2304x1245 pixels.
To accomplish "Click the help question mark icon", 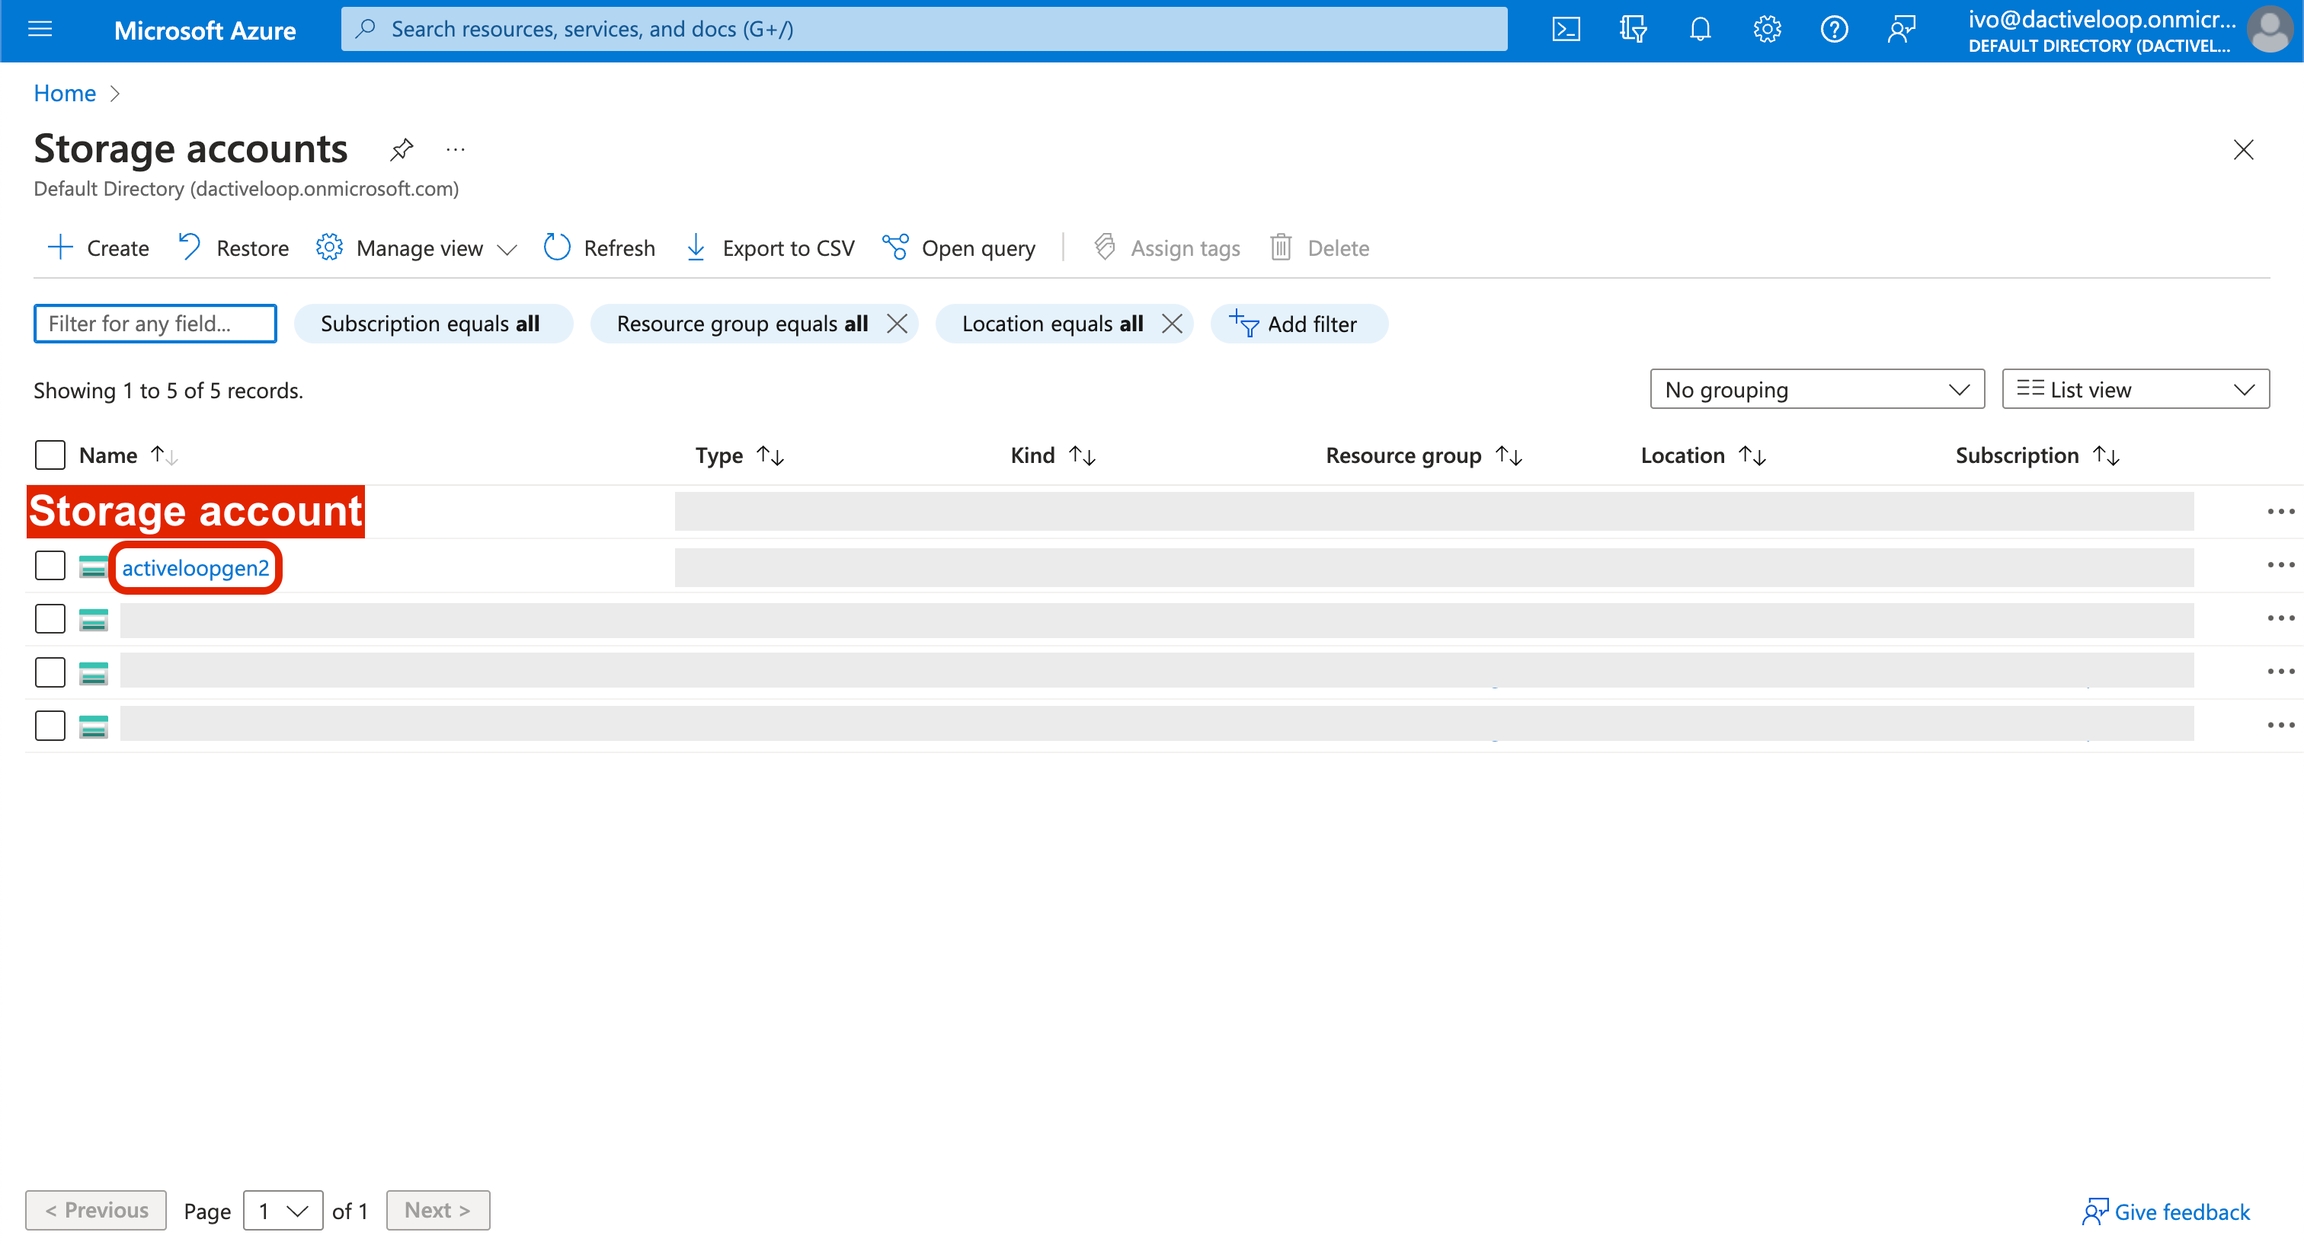I will [x=1834, y=30].
